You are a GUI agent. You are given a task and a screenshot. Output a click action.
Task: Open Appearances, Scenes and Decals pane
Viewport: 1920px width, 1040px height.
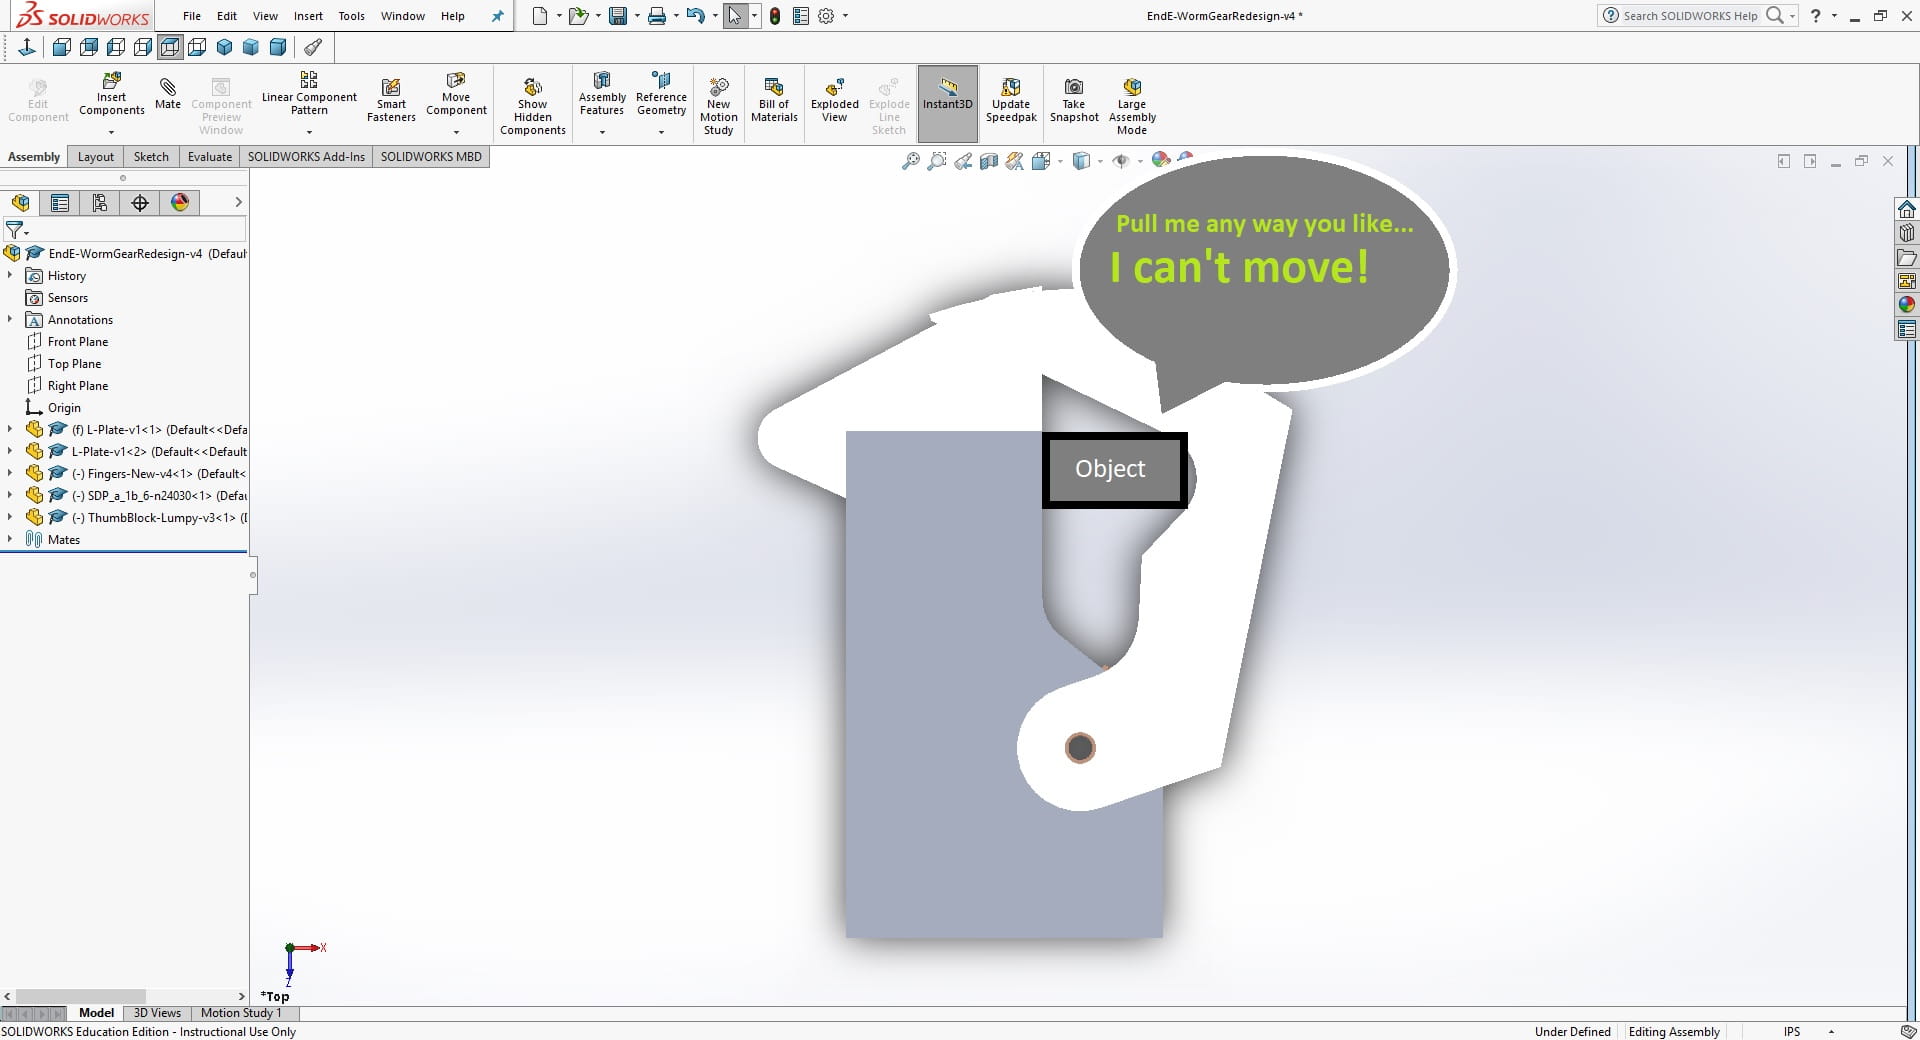pos(1907,305)
